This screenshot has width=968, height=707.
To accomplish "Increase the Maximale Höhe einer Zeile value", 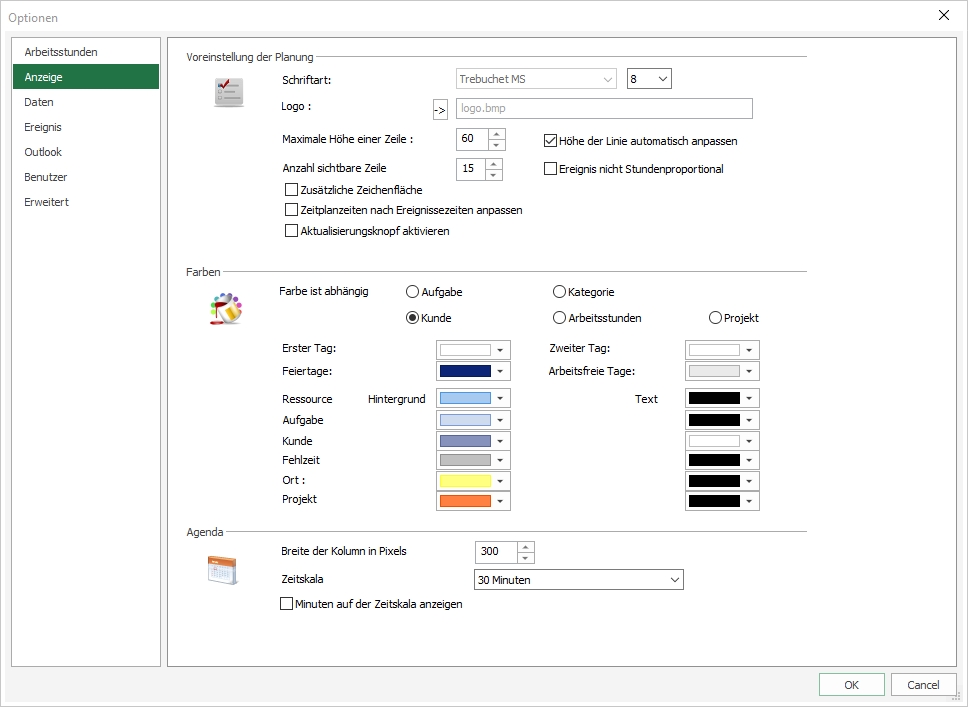I will 497,133.
